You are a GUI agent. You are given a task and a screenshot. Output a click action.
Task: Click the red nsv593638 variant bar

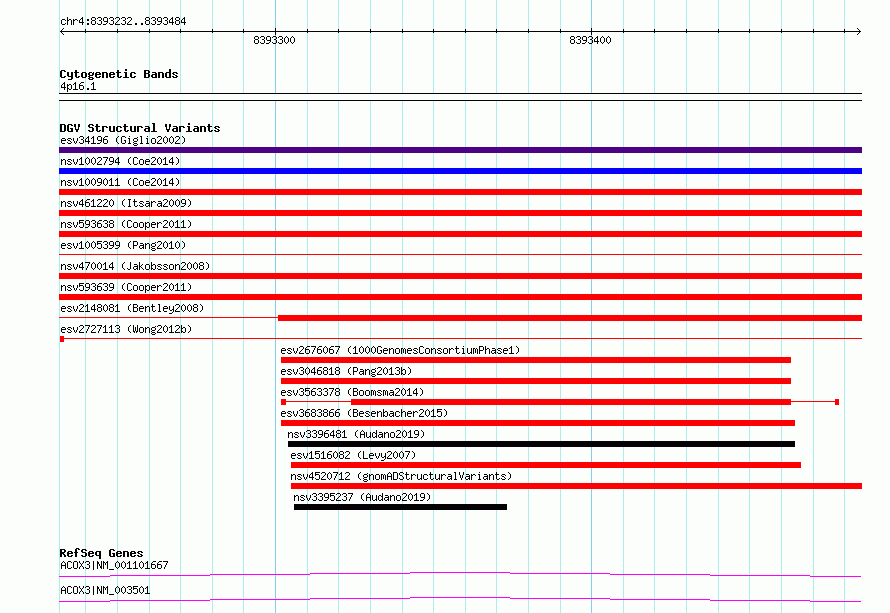point(460,234)
